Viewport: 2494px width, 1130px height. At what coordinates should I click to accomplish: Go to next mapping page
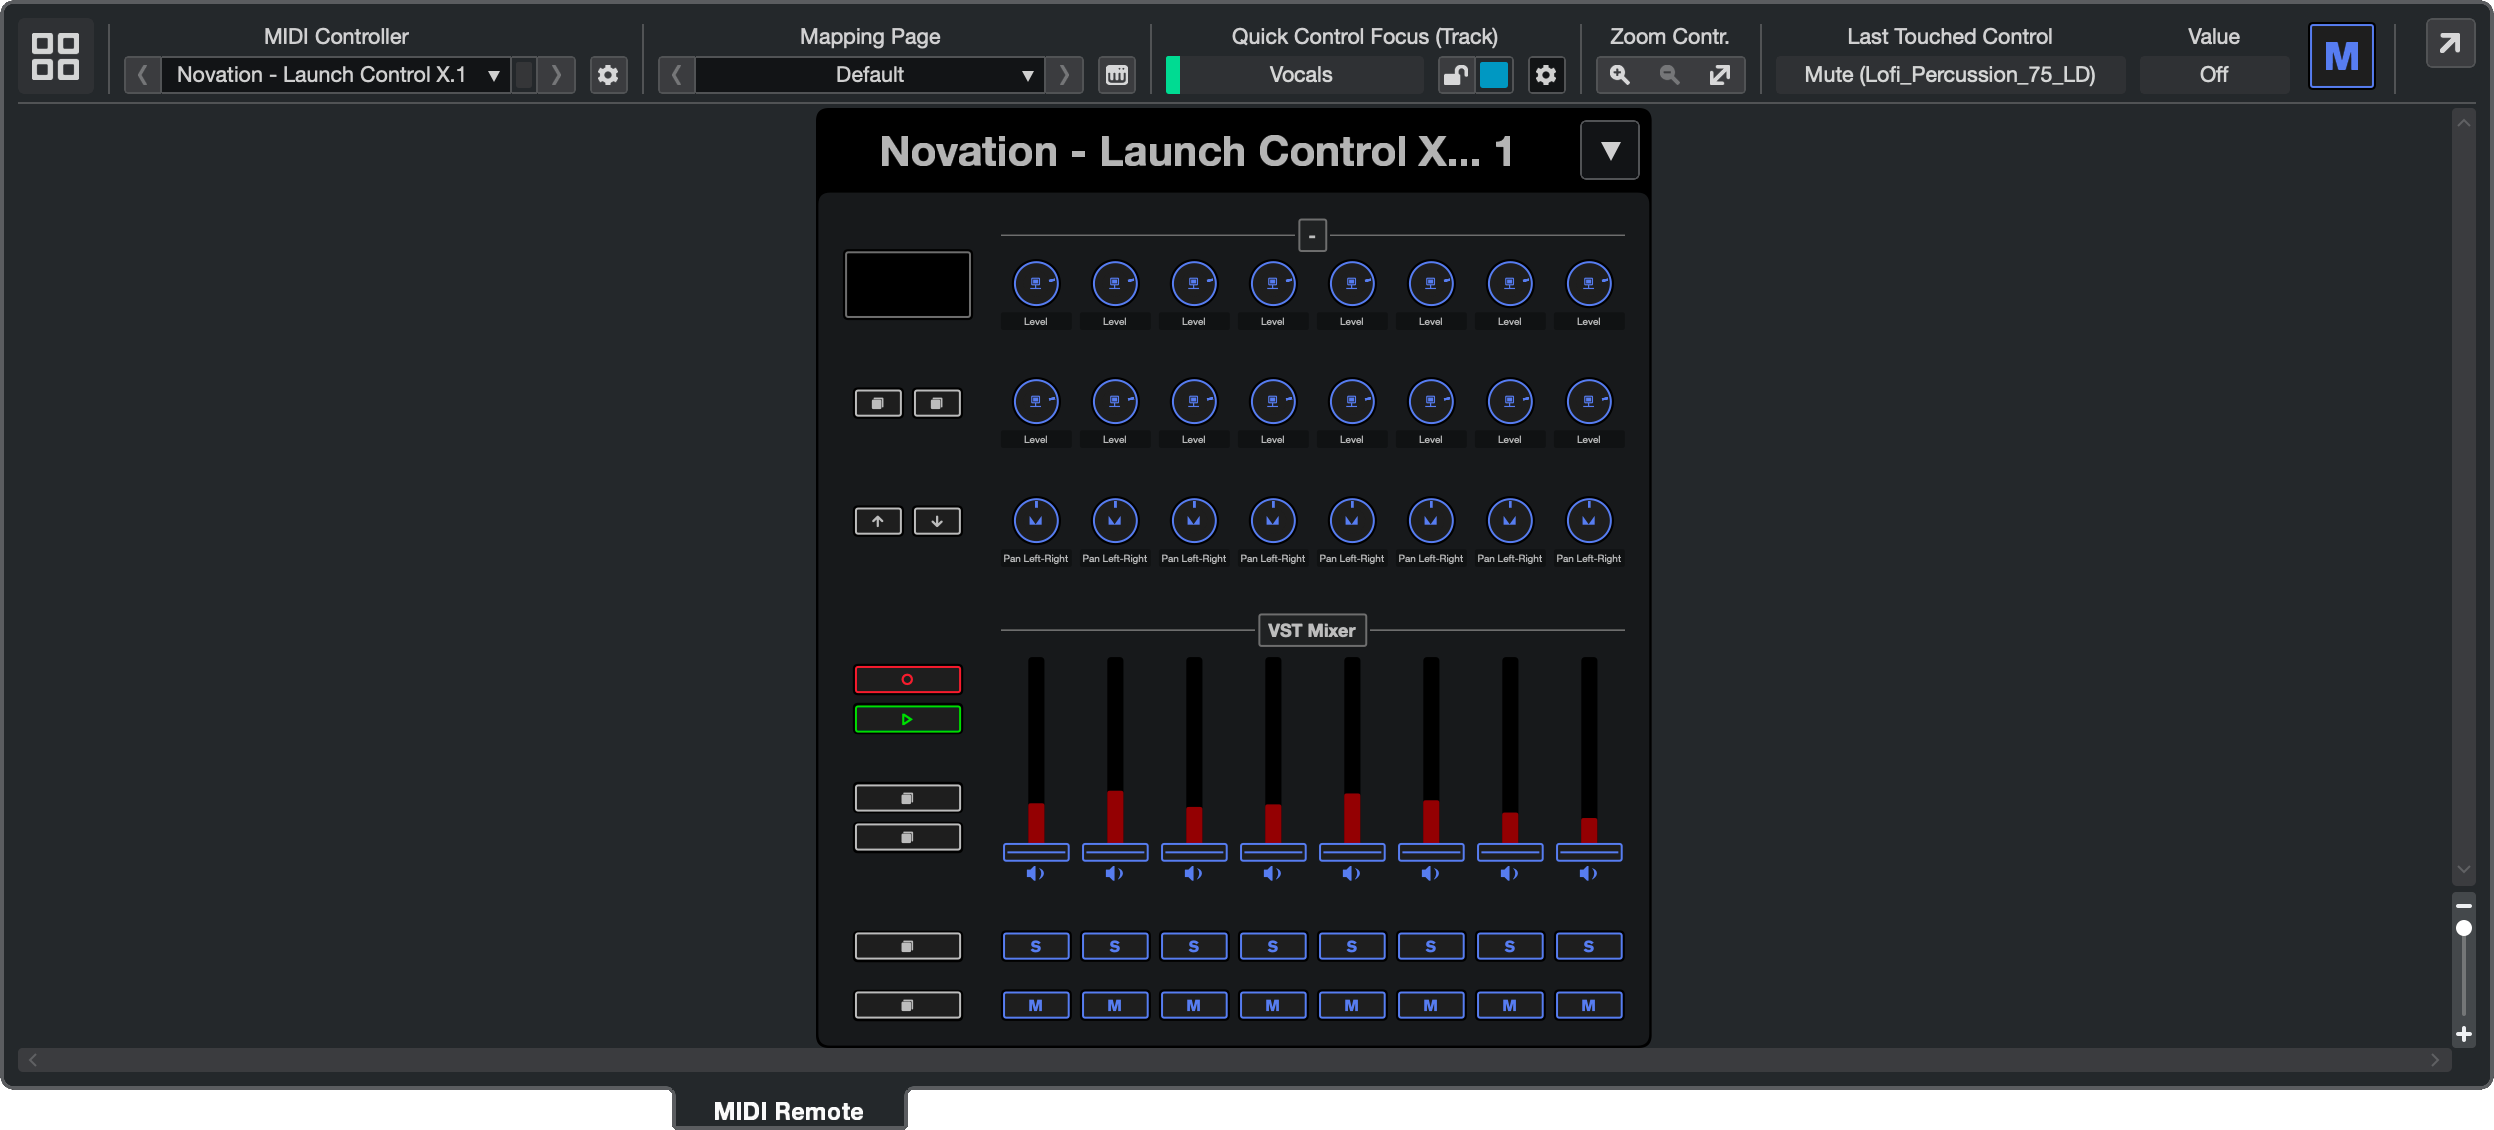click(x=1064, y=75)
